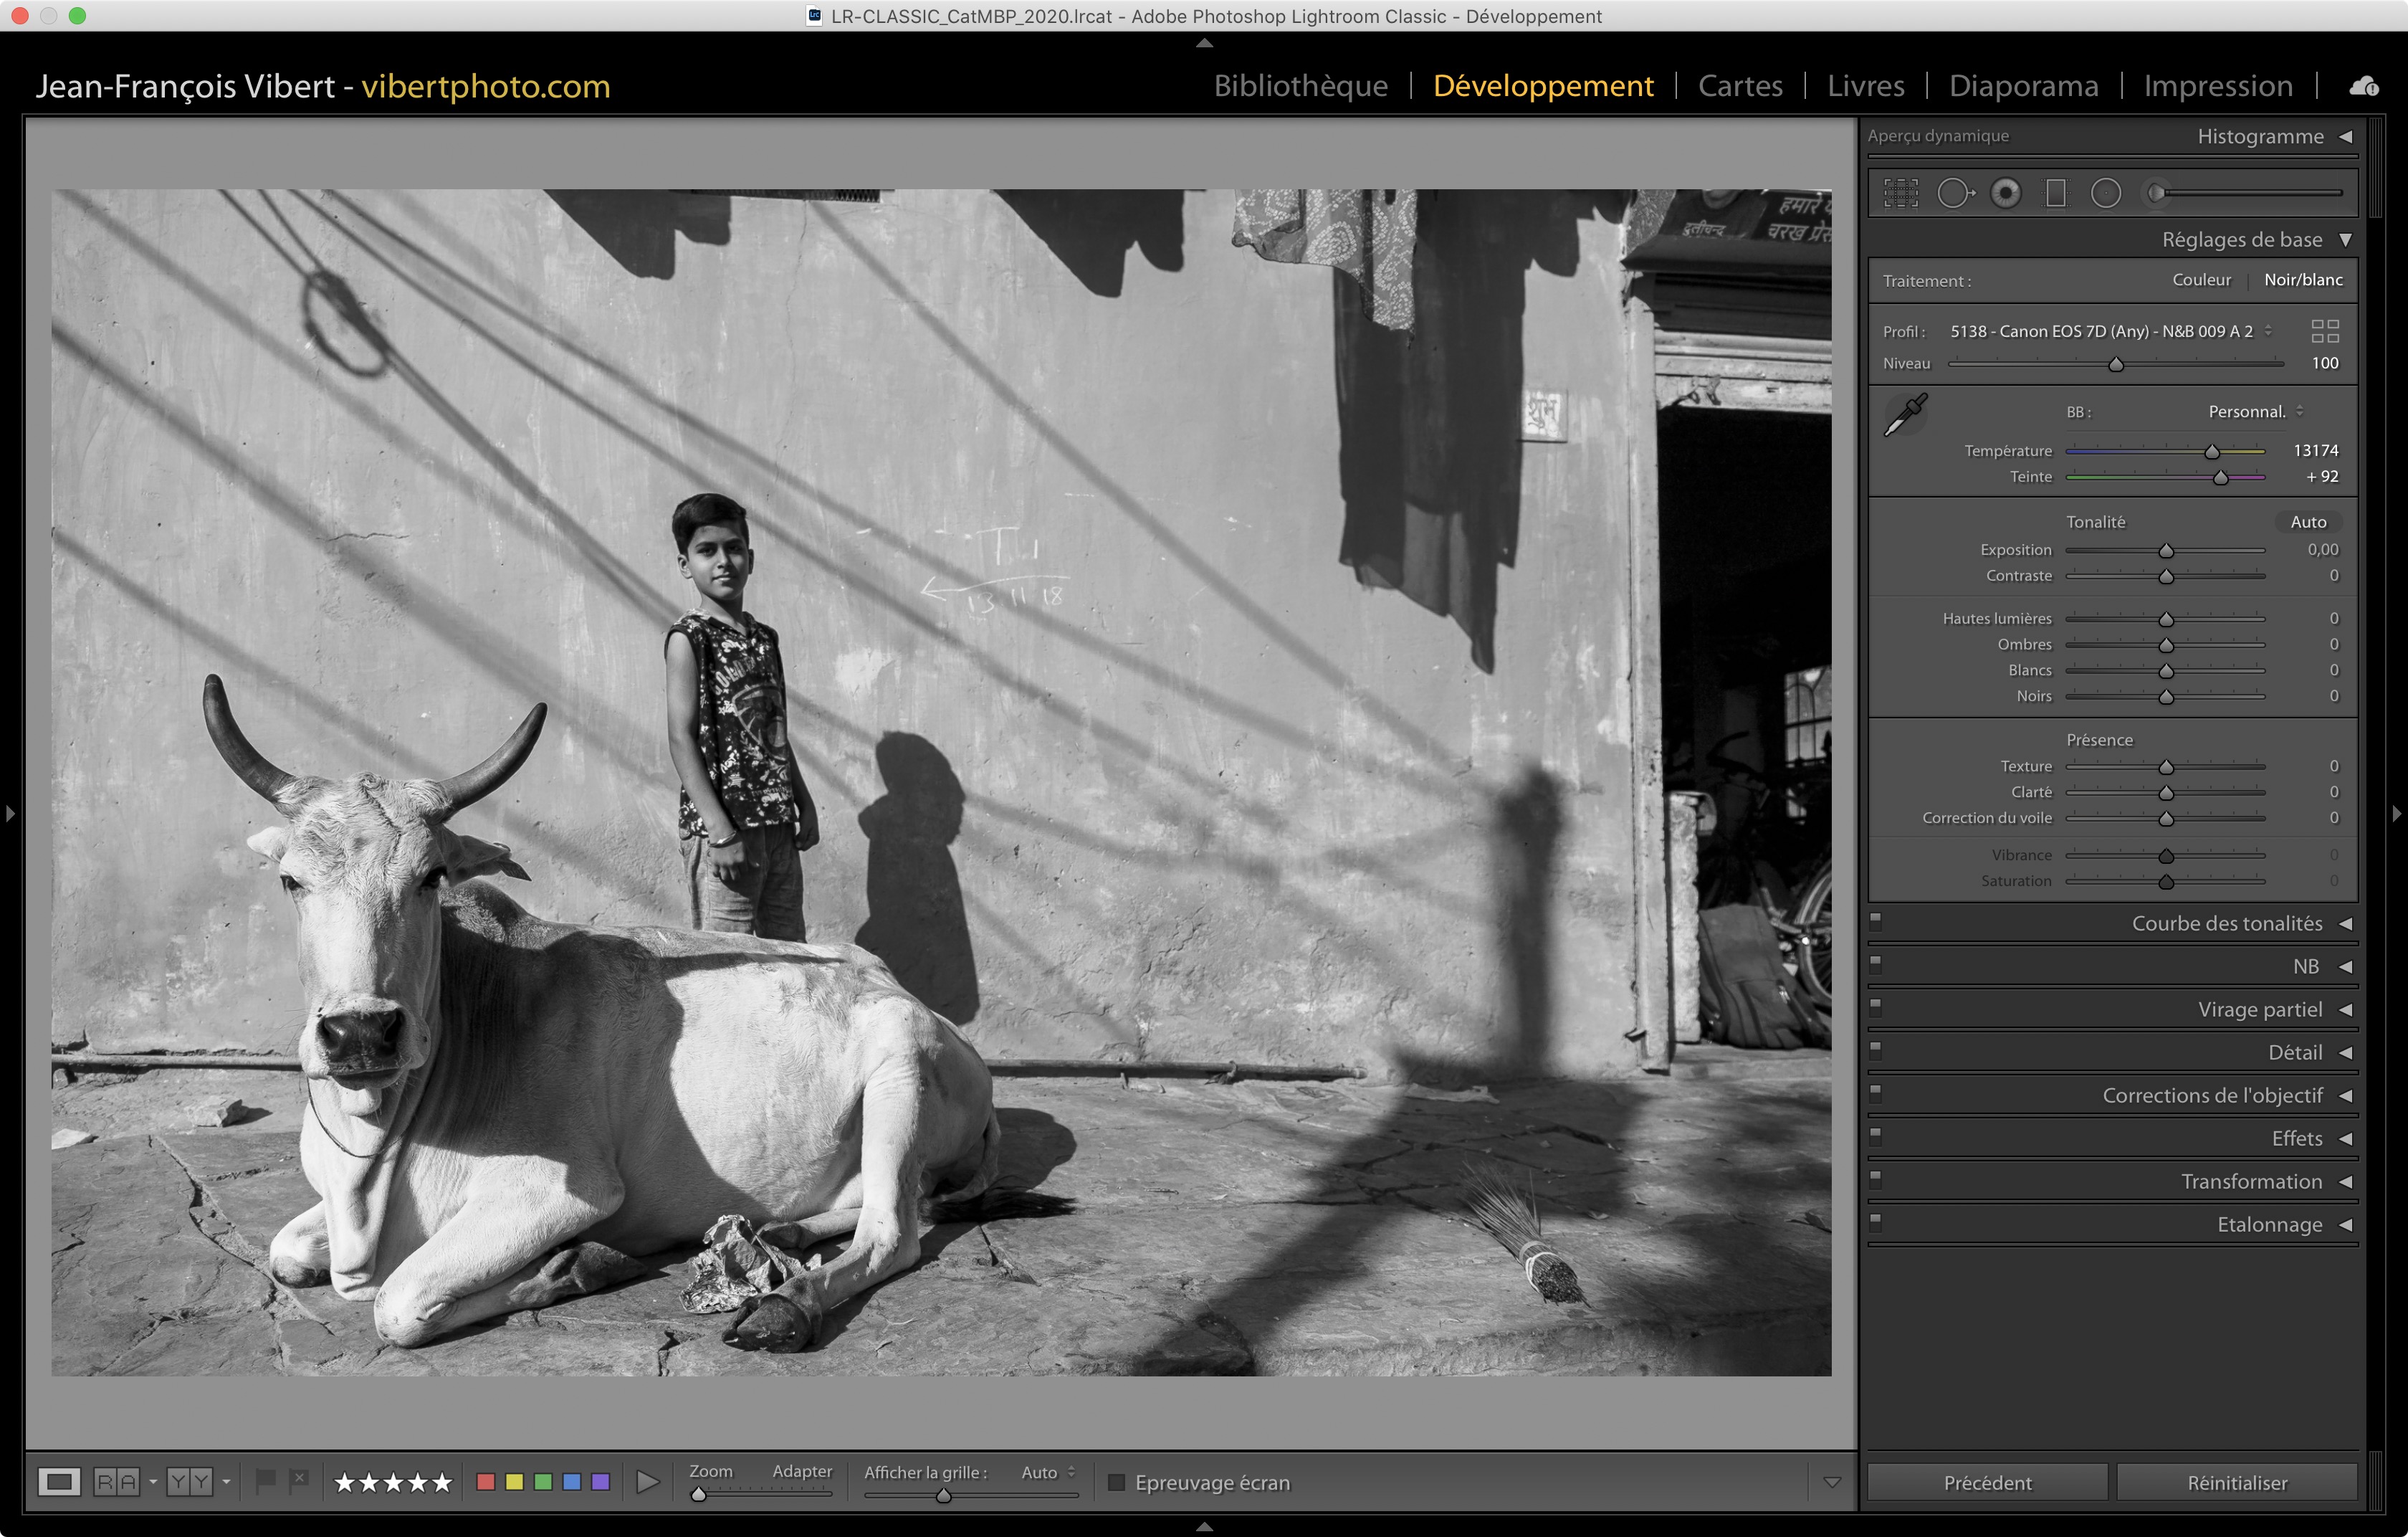
Task: Pick the white balance eyedropper
Action: coord(1905,415)
